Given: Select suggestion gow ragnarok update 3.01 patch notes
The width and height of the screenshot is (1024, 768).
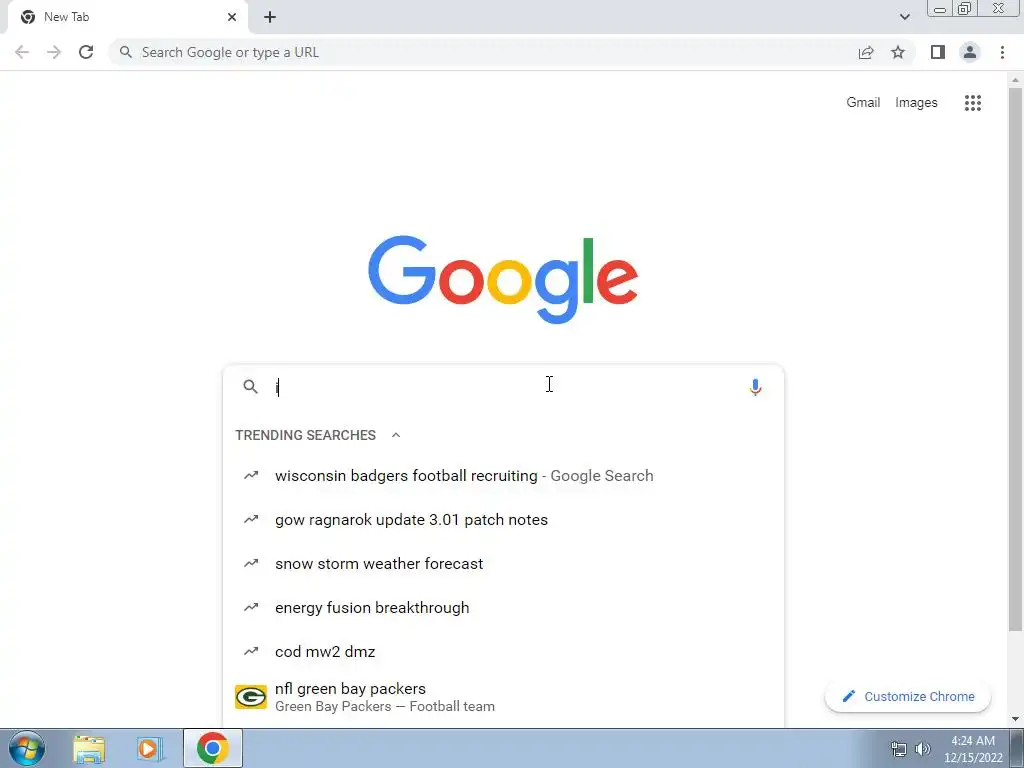Looking at the screenshot, I should (503, 520).
